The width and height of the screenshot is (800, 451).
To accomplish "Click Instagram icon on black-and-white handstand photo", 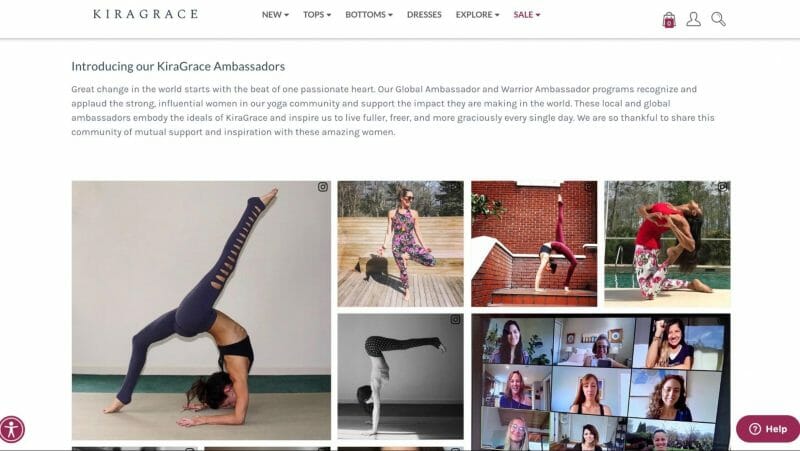I will pos(455,320).
